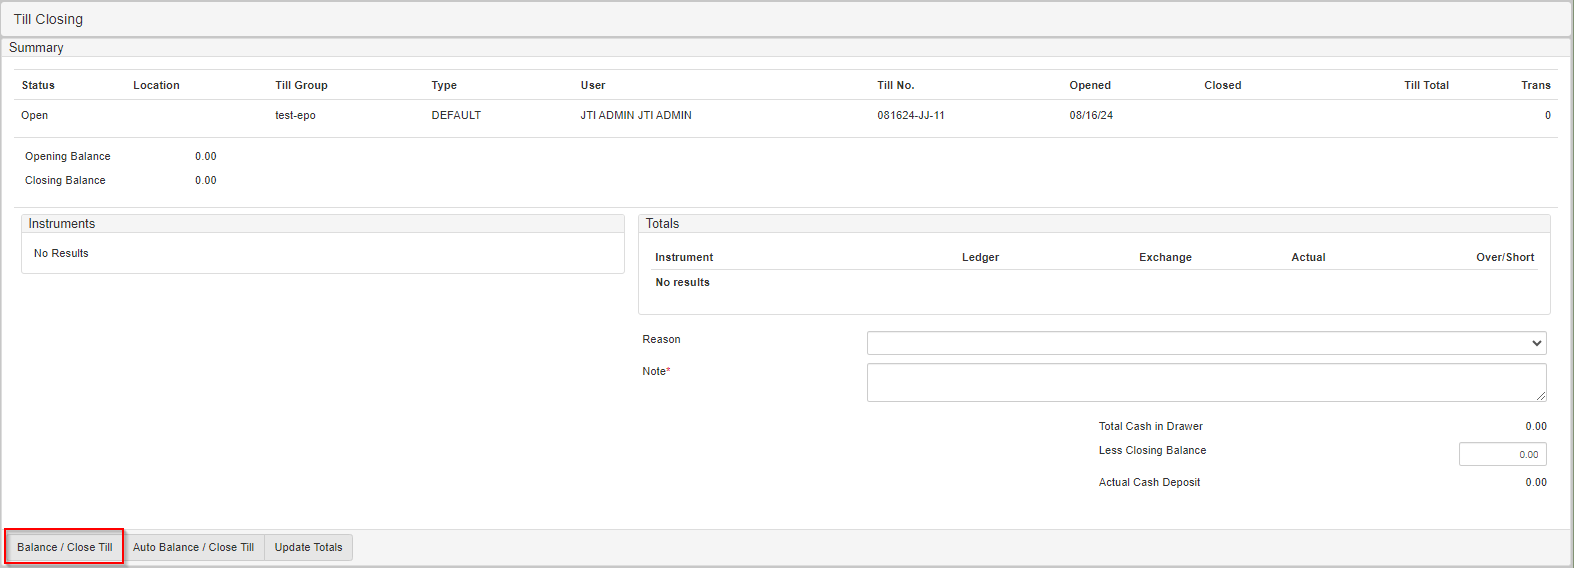Click the Summary section header
1574x568 pixels.
point(36,48)
